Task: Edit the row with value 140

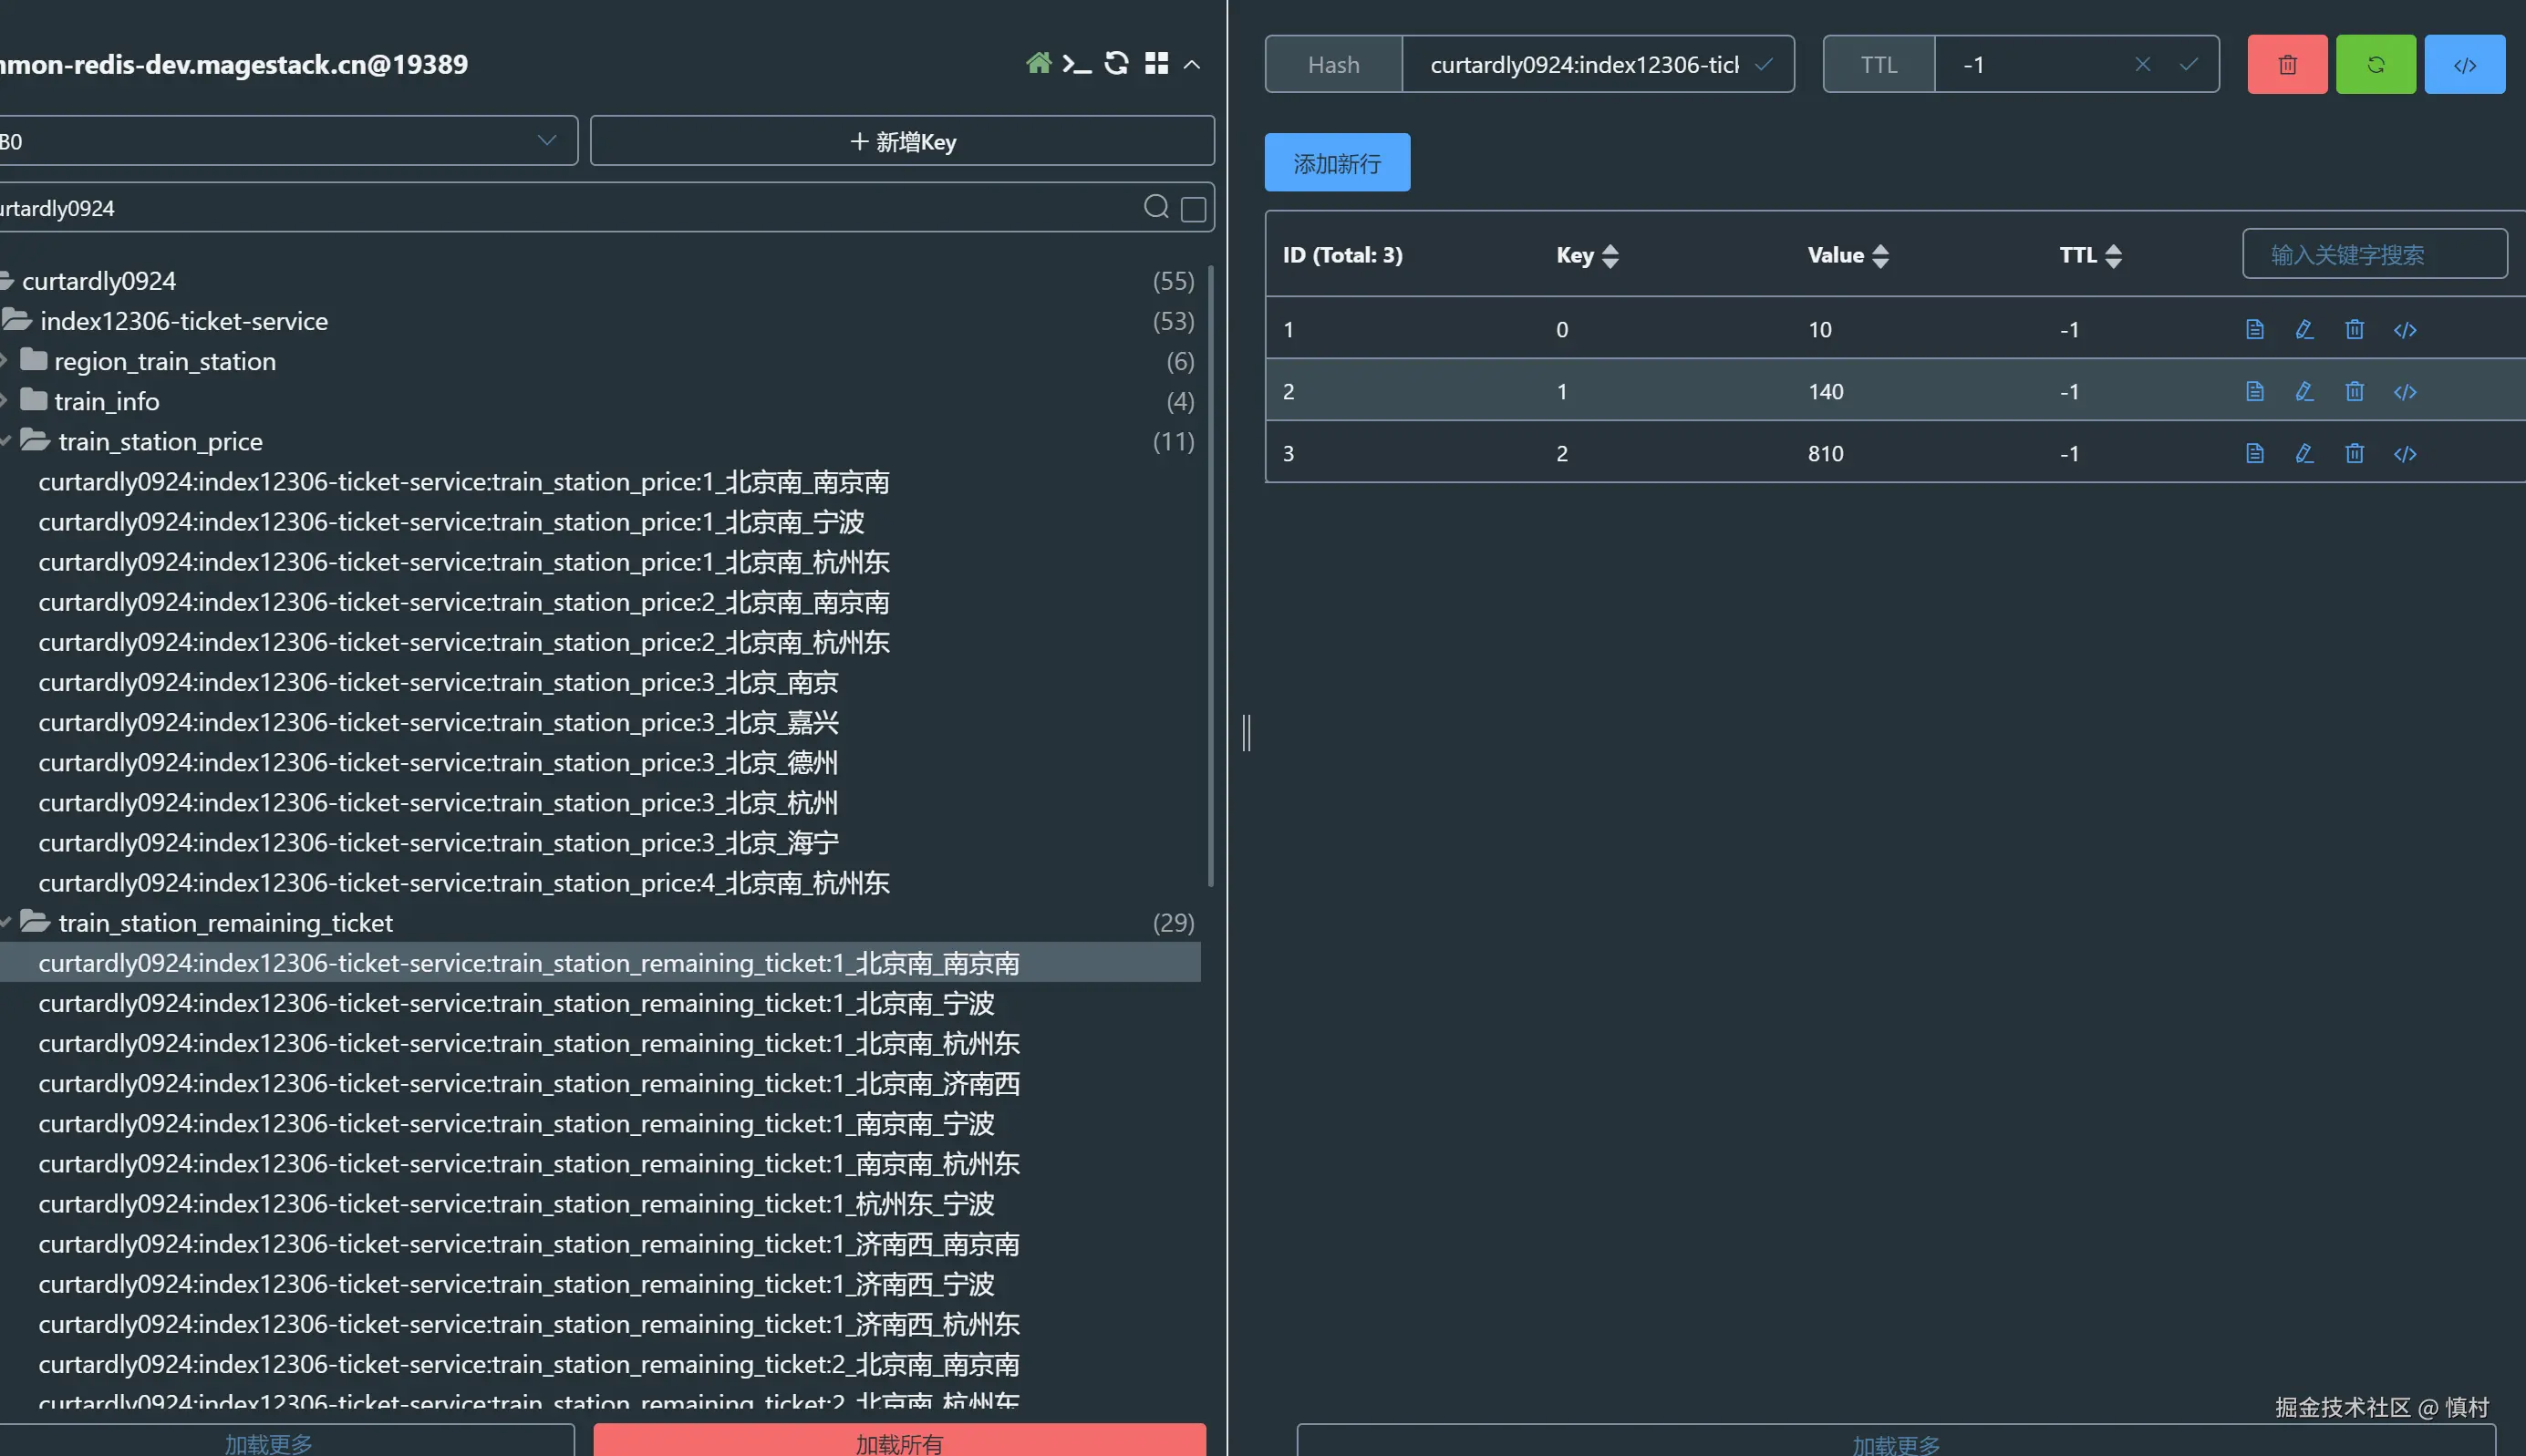Action: (2304, 391)
